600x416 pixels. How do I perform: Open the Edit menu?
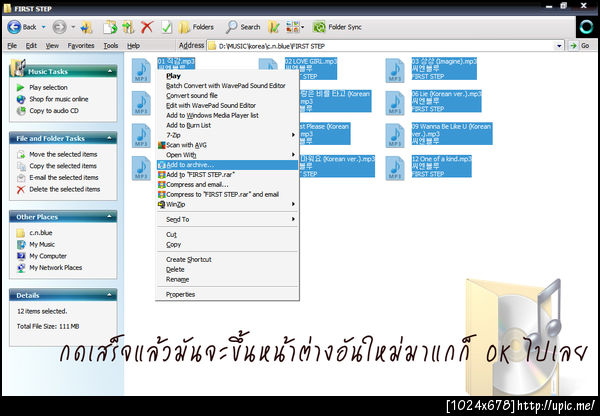pyautogui.click(x=31, y=46)
